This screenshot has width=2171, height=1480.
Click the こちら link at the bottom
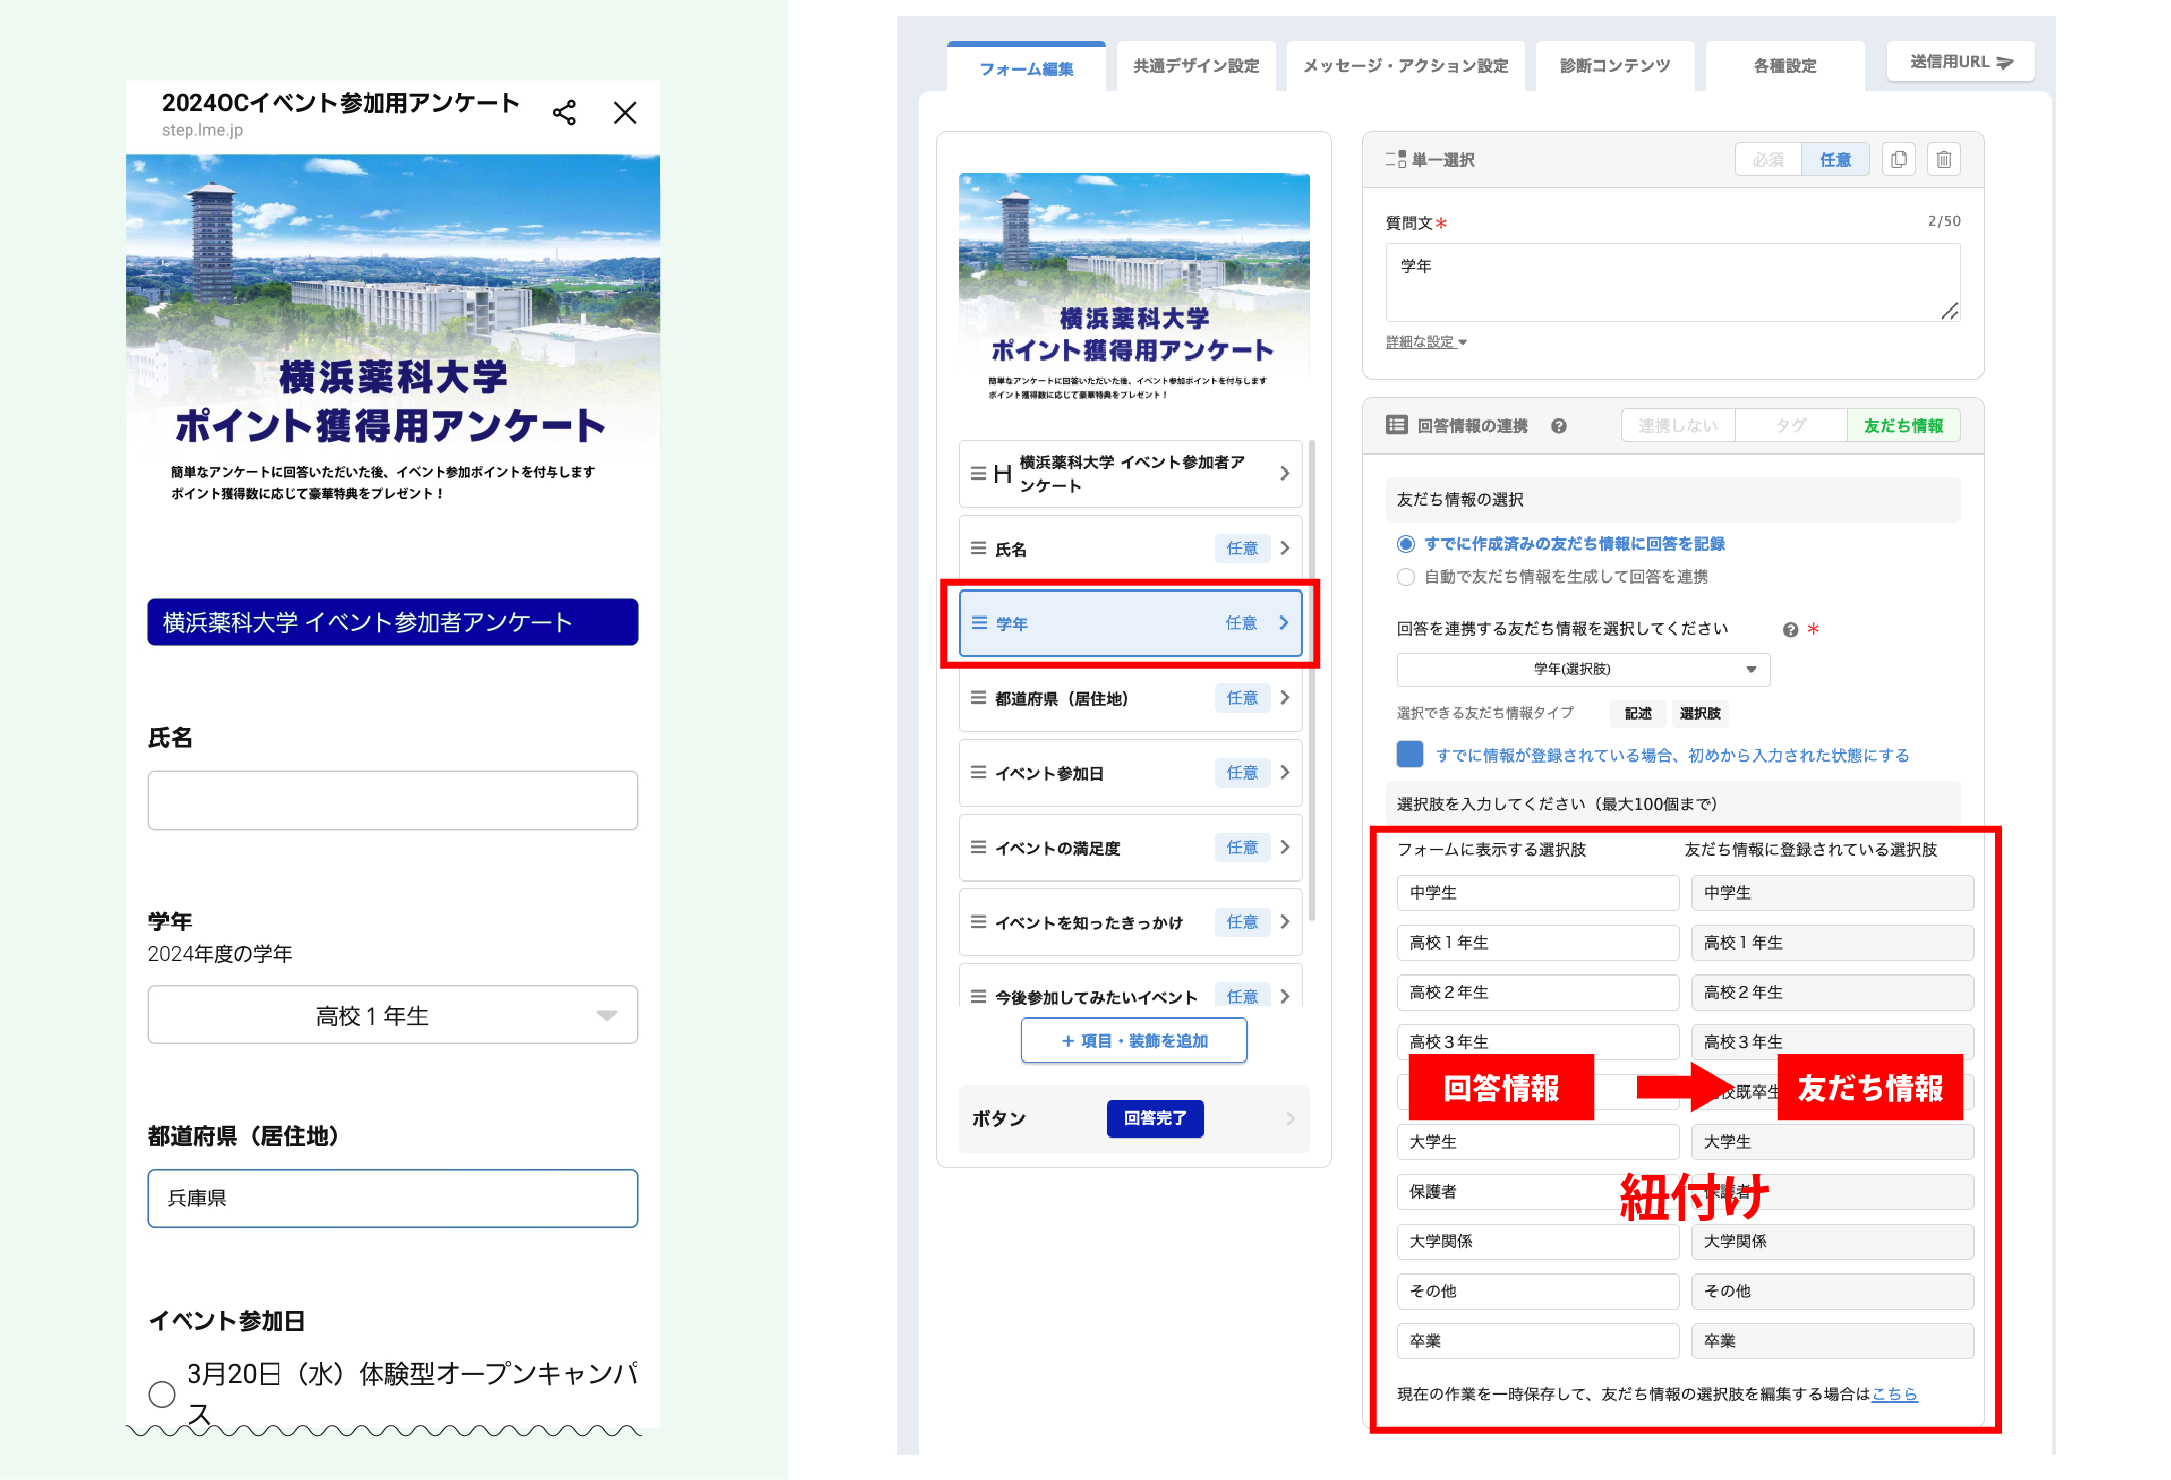click(1894, 1394)
